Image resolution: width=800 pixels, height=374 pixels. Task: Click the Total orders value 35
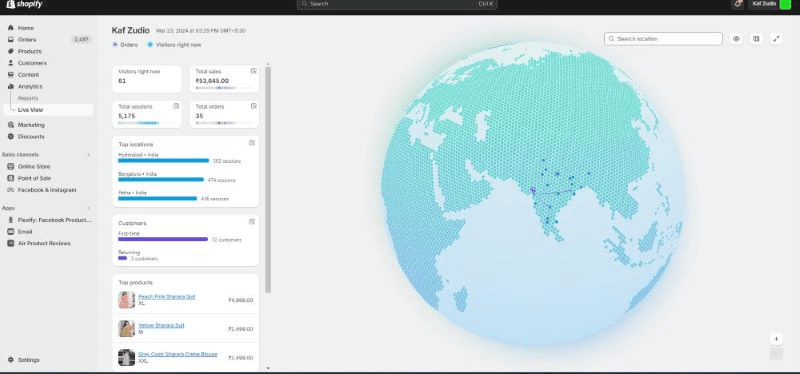[199, 116]
